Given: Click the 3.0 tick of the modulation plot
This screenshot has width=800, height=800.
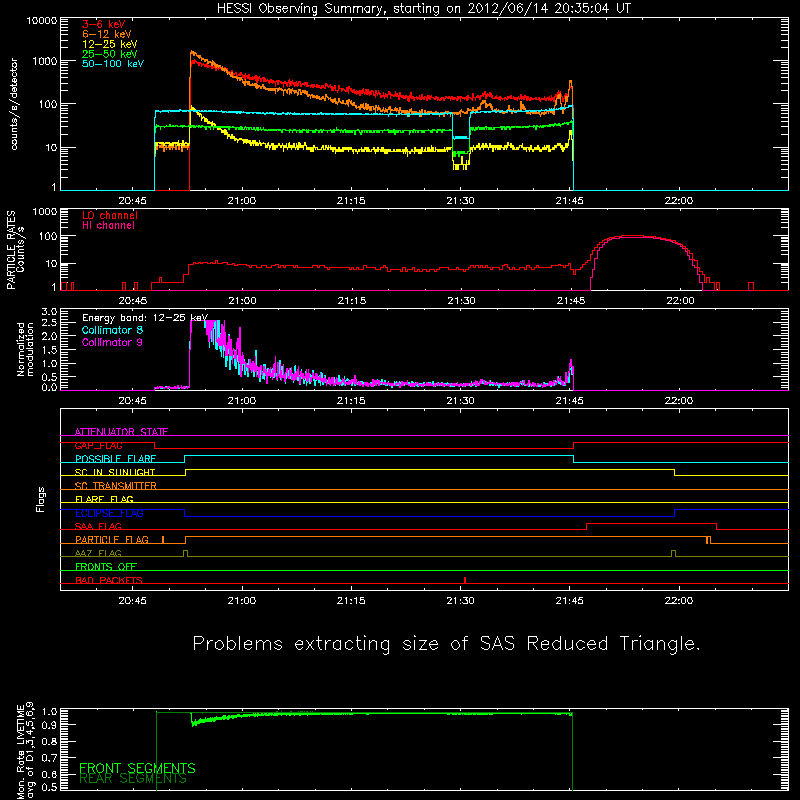Looking at the screenshot, I should [49, 311].
